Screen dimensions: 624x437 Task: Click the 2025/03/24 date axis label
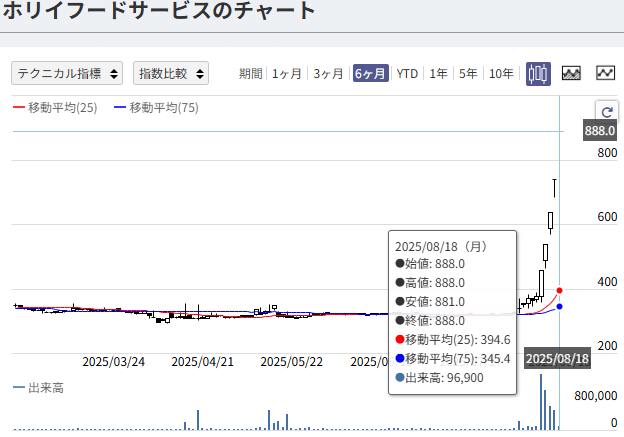(x=113, y=362)
